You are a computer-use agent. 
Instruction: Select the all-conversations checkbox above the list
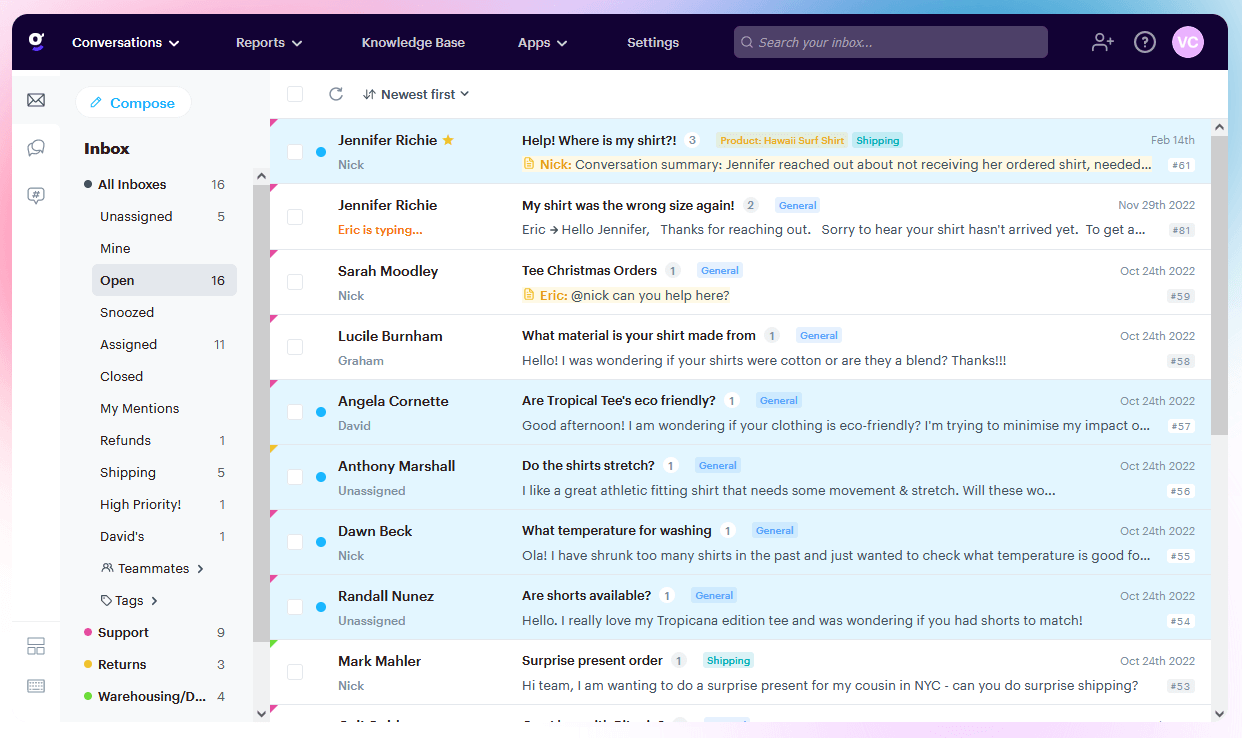(x=294, y=92)
